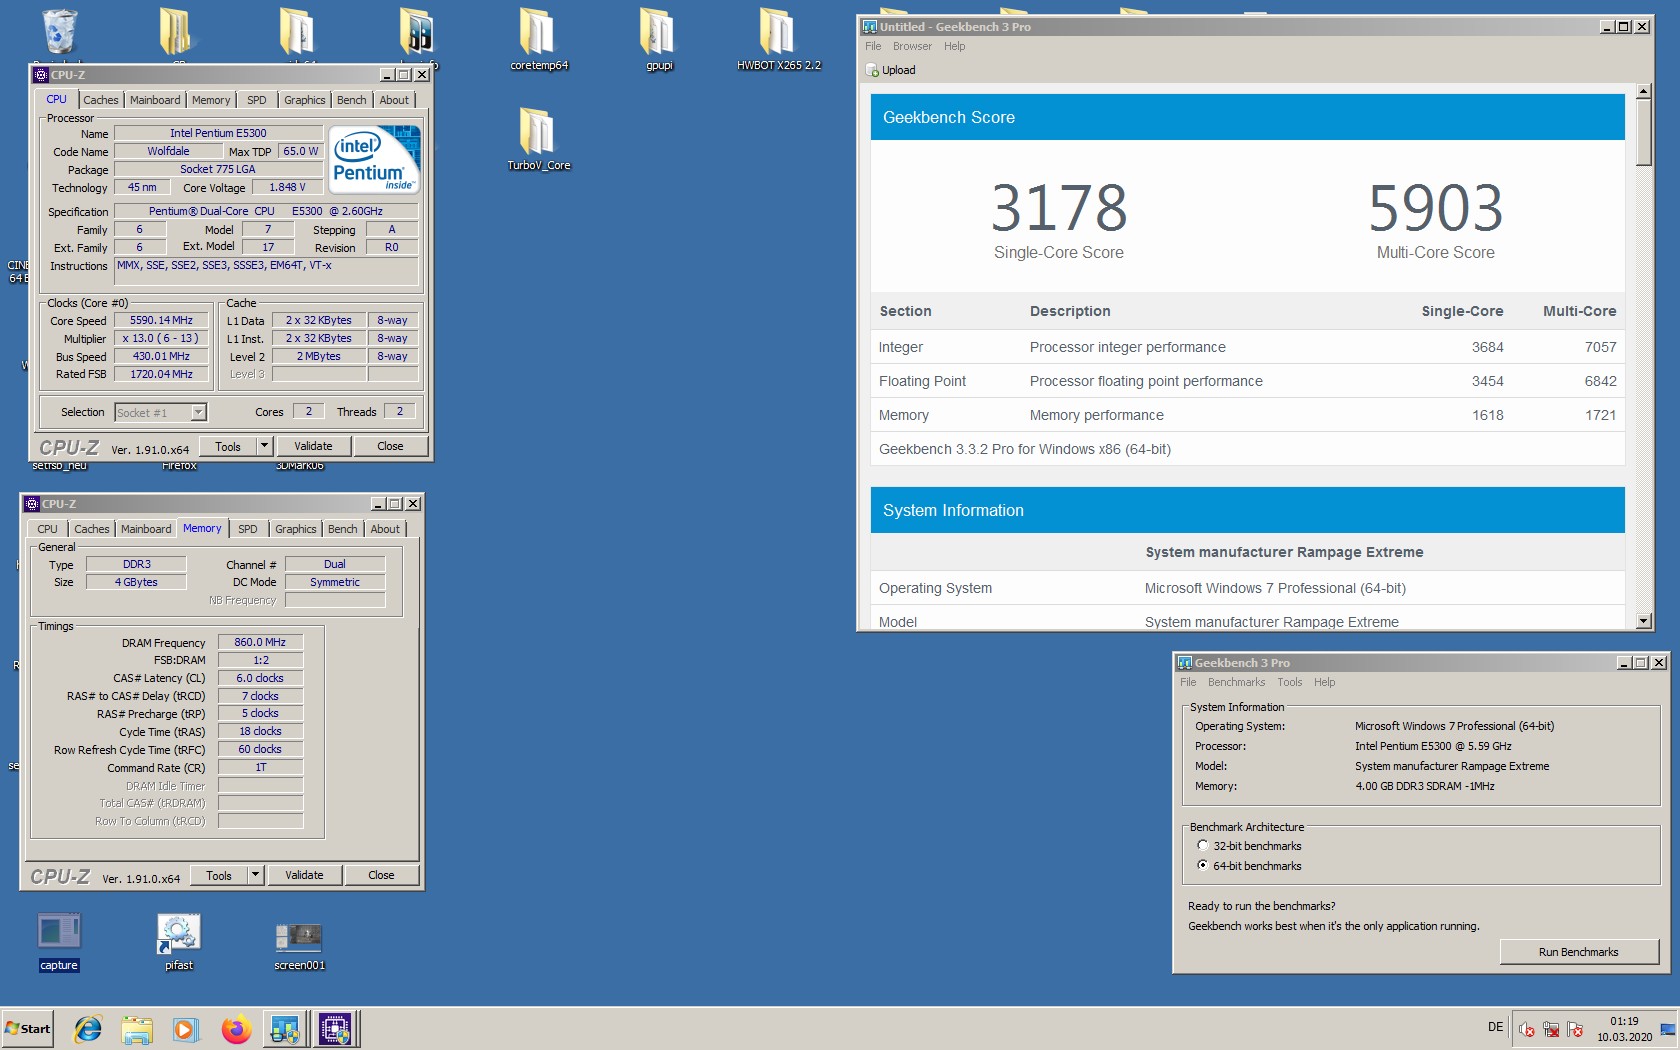Select 32-bit benchmarks radio button
This screenshot has height=1050, width=1680.
pyautogui.click(x=1203, y=846)
